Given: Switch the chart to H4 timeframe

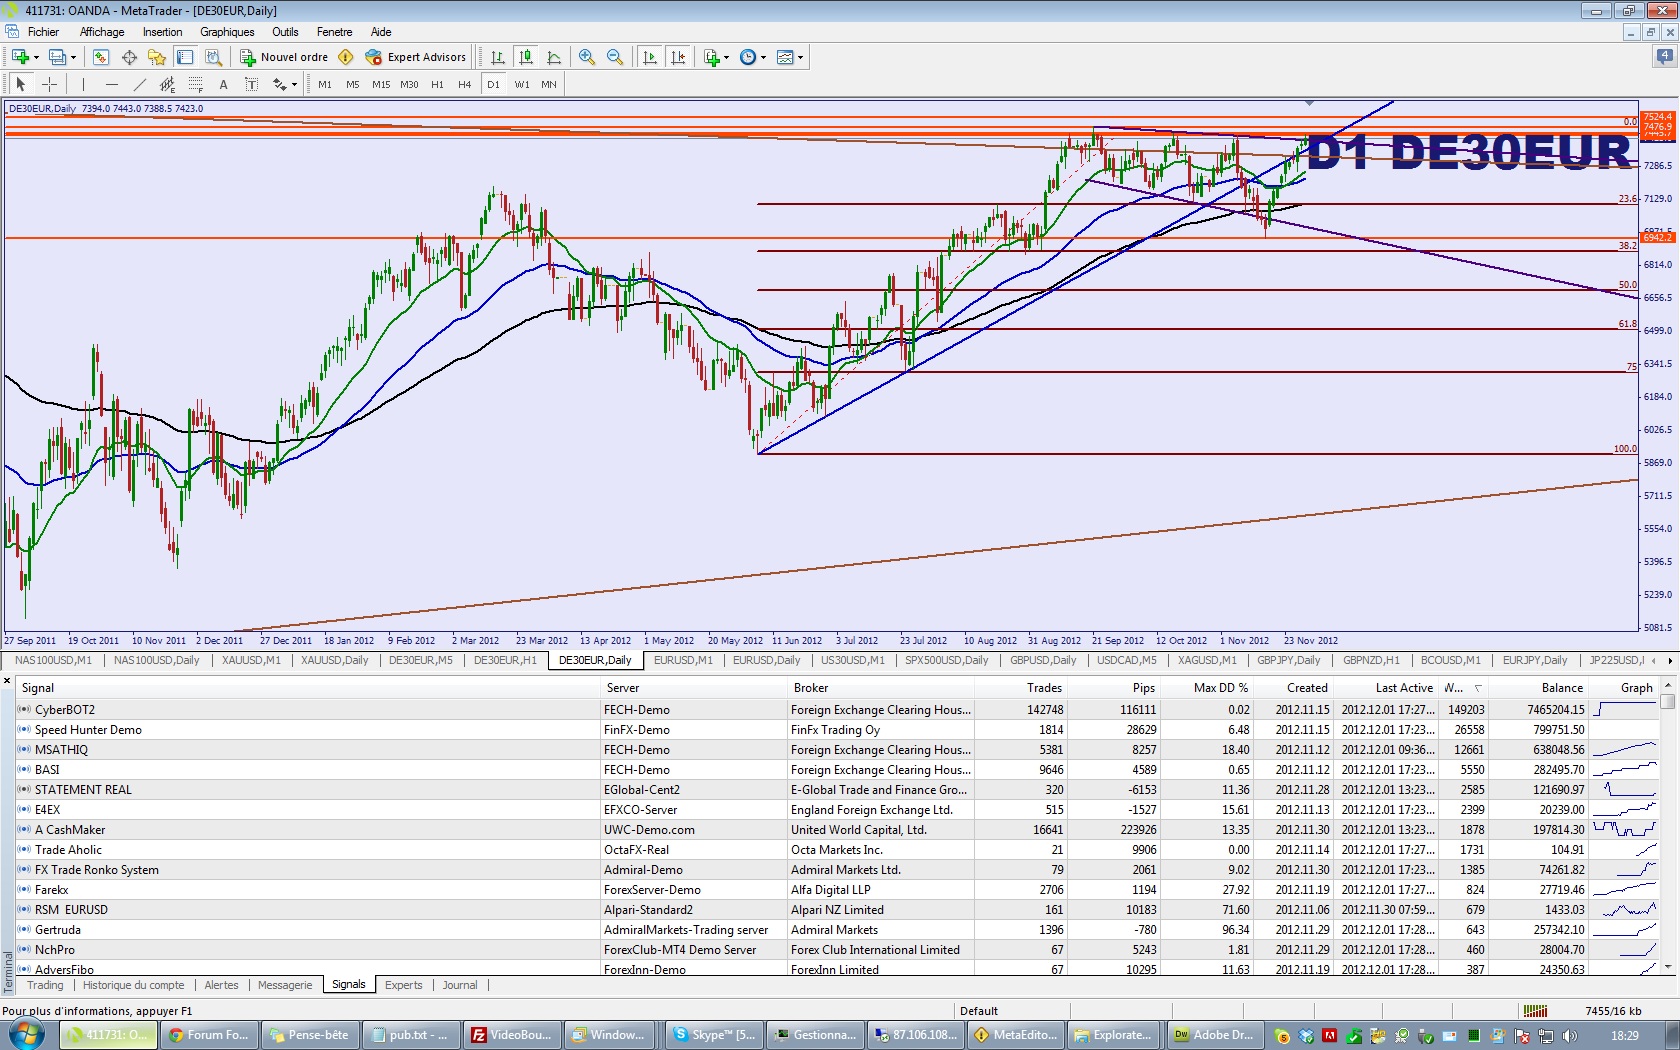Looking at the screenshot, I should pyautogui.click(x=464, y=85).
